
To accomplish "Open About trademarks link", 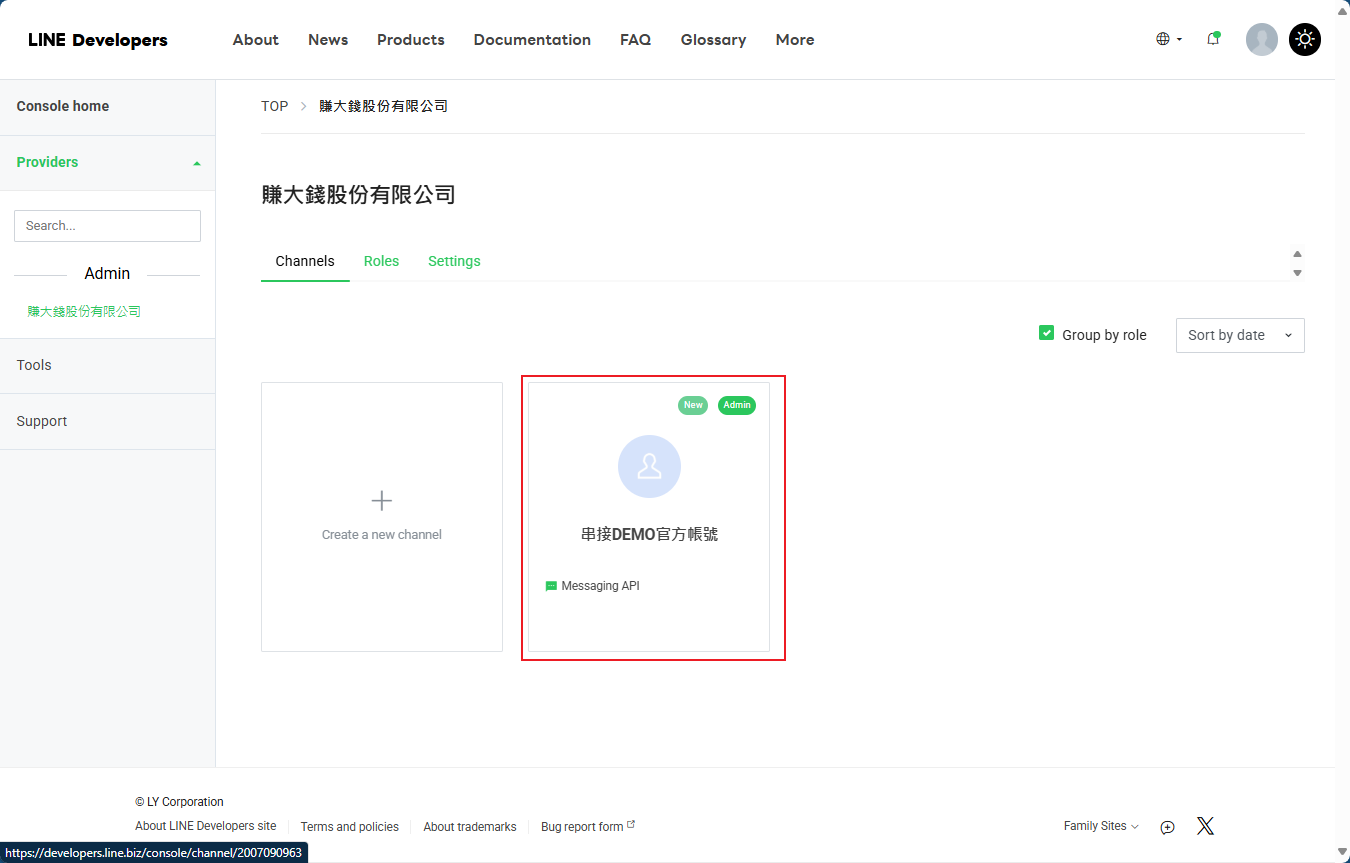I will 470,827.
